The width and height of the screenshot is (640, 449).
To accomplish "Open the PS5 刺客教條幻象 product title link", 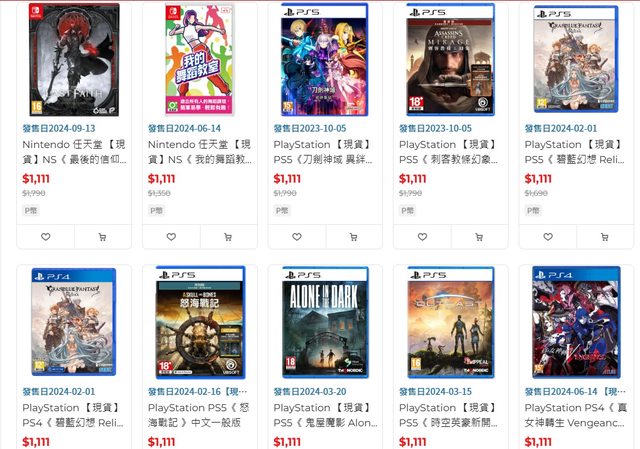I will pyautogui.click(x=449, y=152).
